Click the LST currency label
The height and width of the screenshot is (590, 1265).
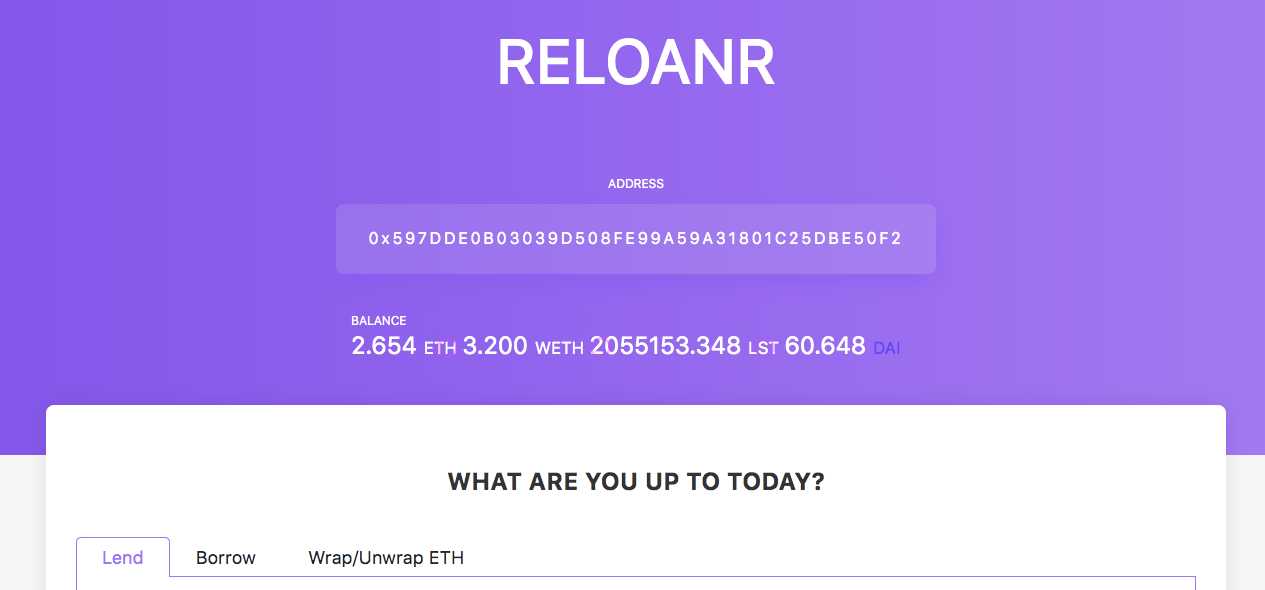[763, 348]
